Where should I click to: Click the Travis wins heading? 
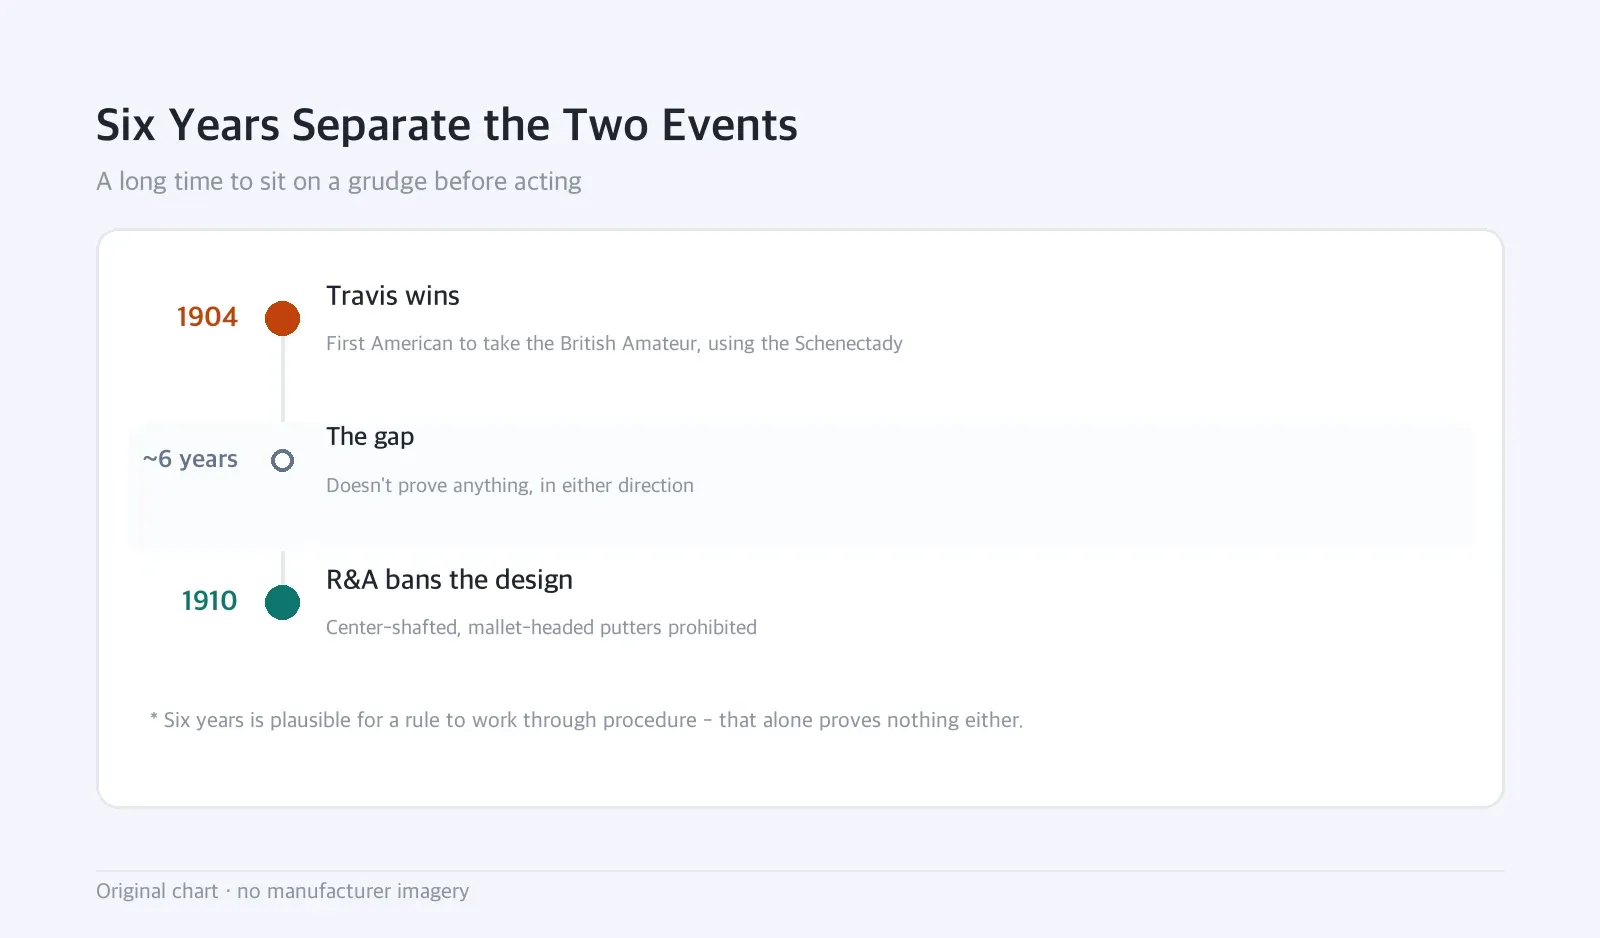point(393,296)
